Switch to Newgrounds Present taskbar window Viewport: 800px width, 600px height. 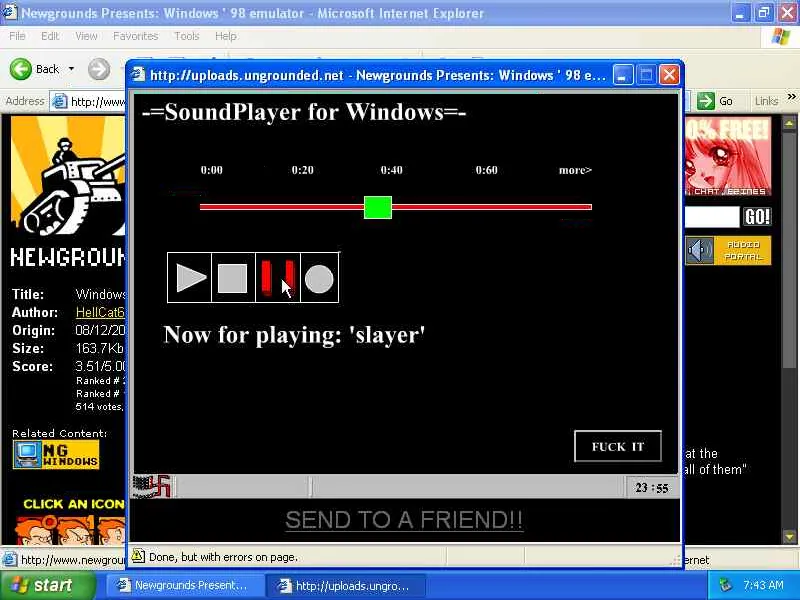(185, 585)
